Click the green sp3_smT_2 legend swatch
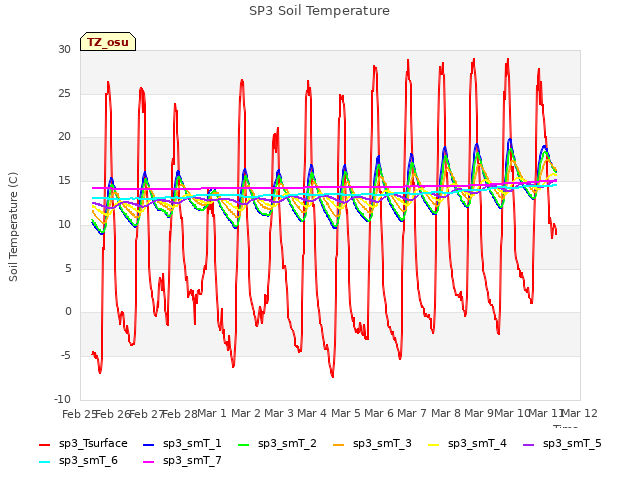Image resolution: width=640 pixels, height=480 pixels. point(244,444)
